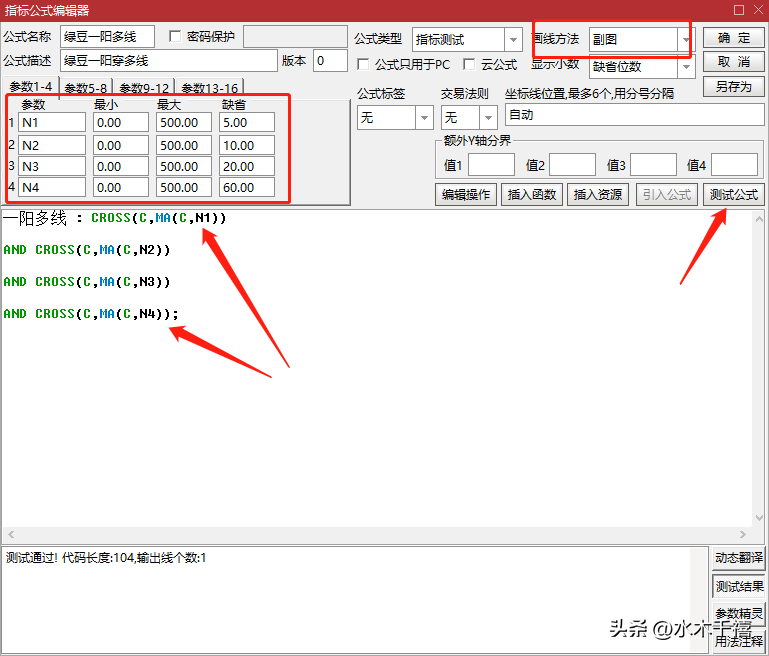Click the 版本 number field
This screenshot has height=656, width=769.
coord(330,61)
